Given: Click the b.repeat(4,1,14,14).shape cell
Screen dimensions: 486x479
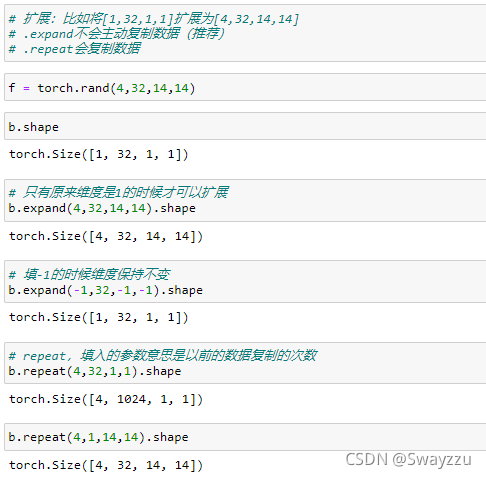Looking at the screenshot, I should tap(245, 437).
